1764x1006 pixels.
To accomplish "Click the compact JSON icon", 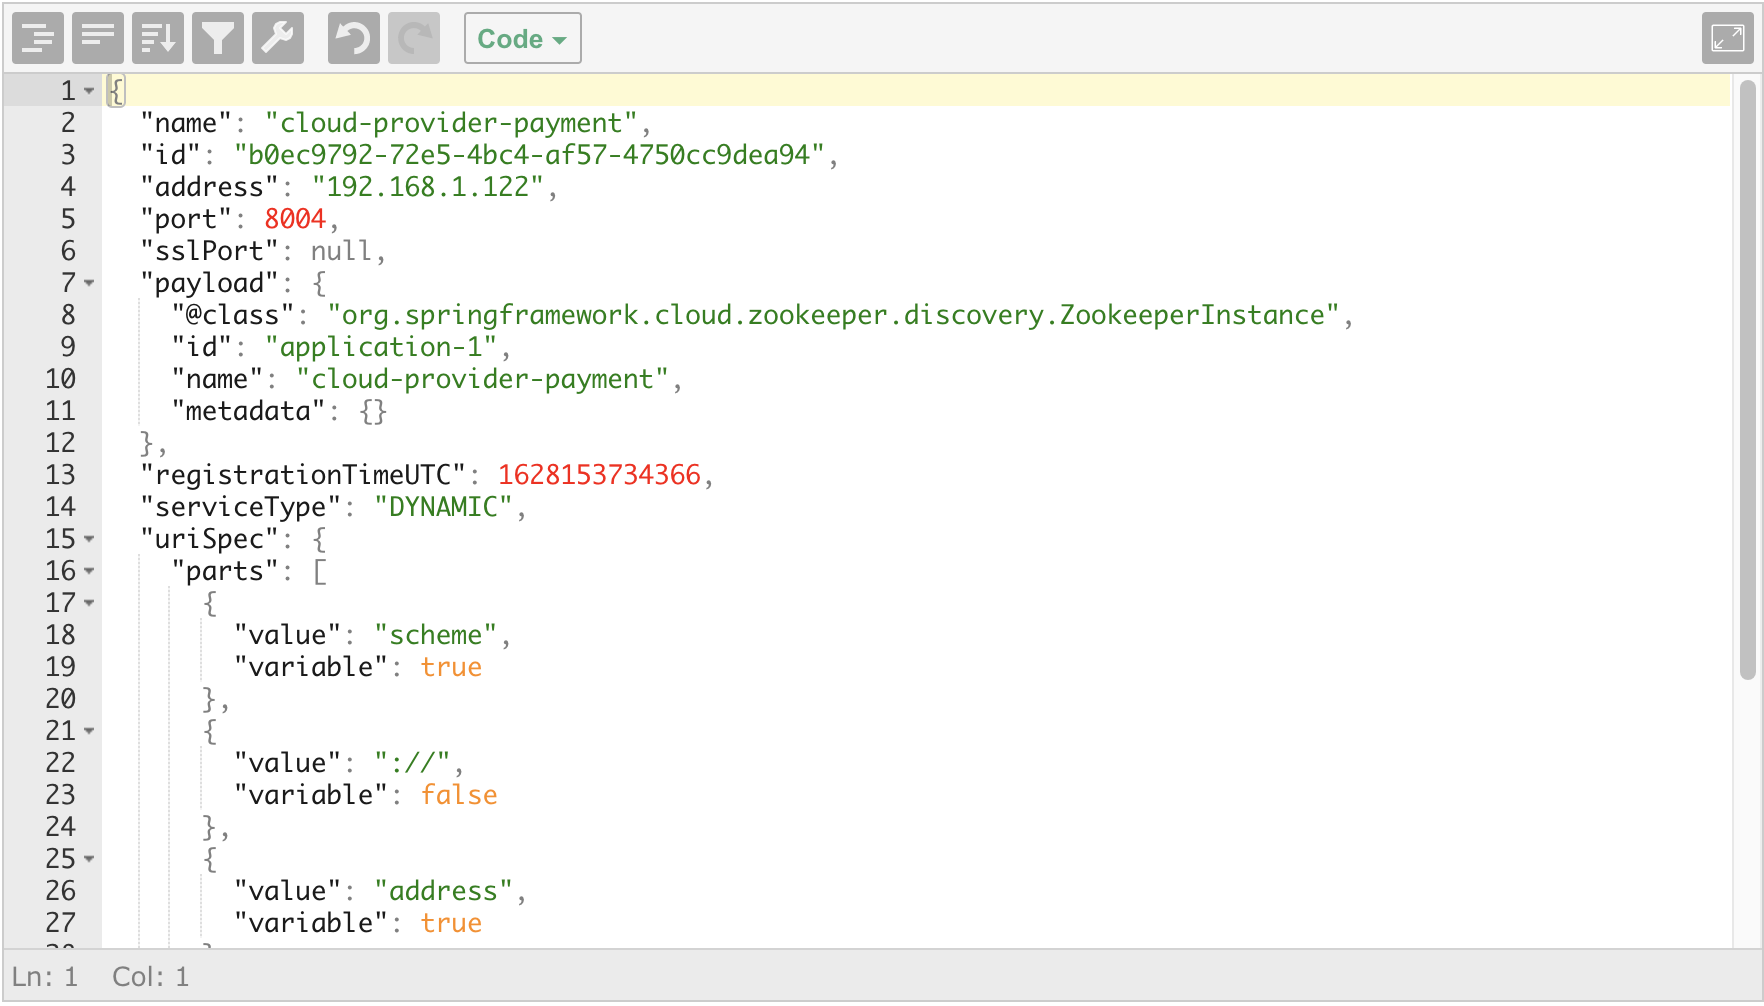I will [x=98, y=39].
